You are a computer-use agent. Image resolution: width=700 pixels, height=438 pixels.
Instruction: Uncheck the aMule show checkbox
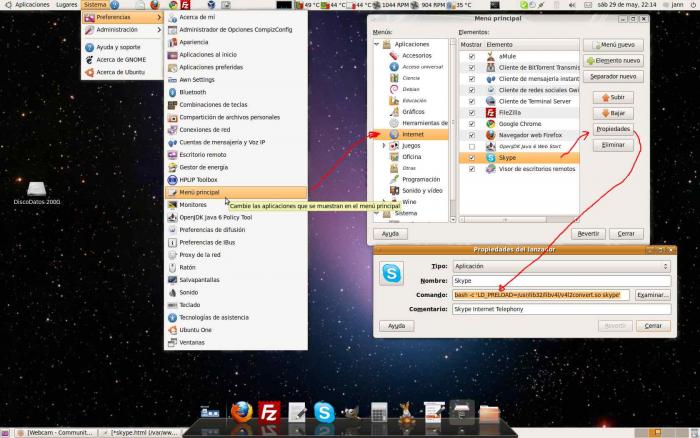point(472,57)
